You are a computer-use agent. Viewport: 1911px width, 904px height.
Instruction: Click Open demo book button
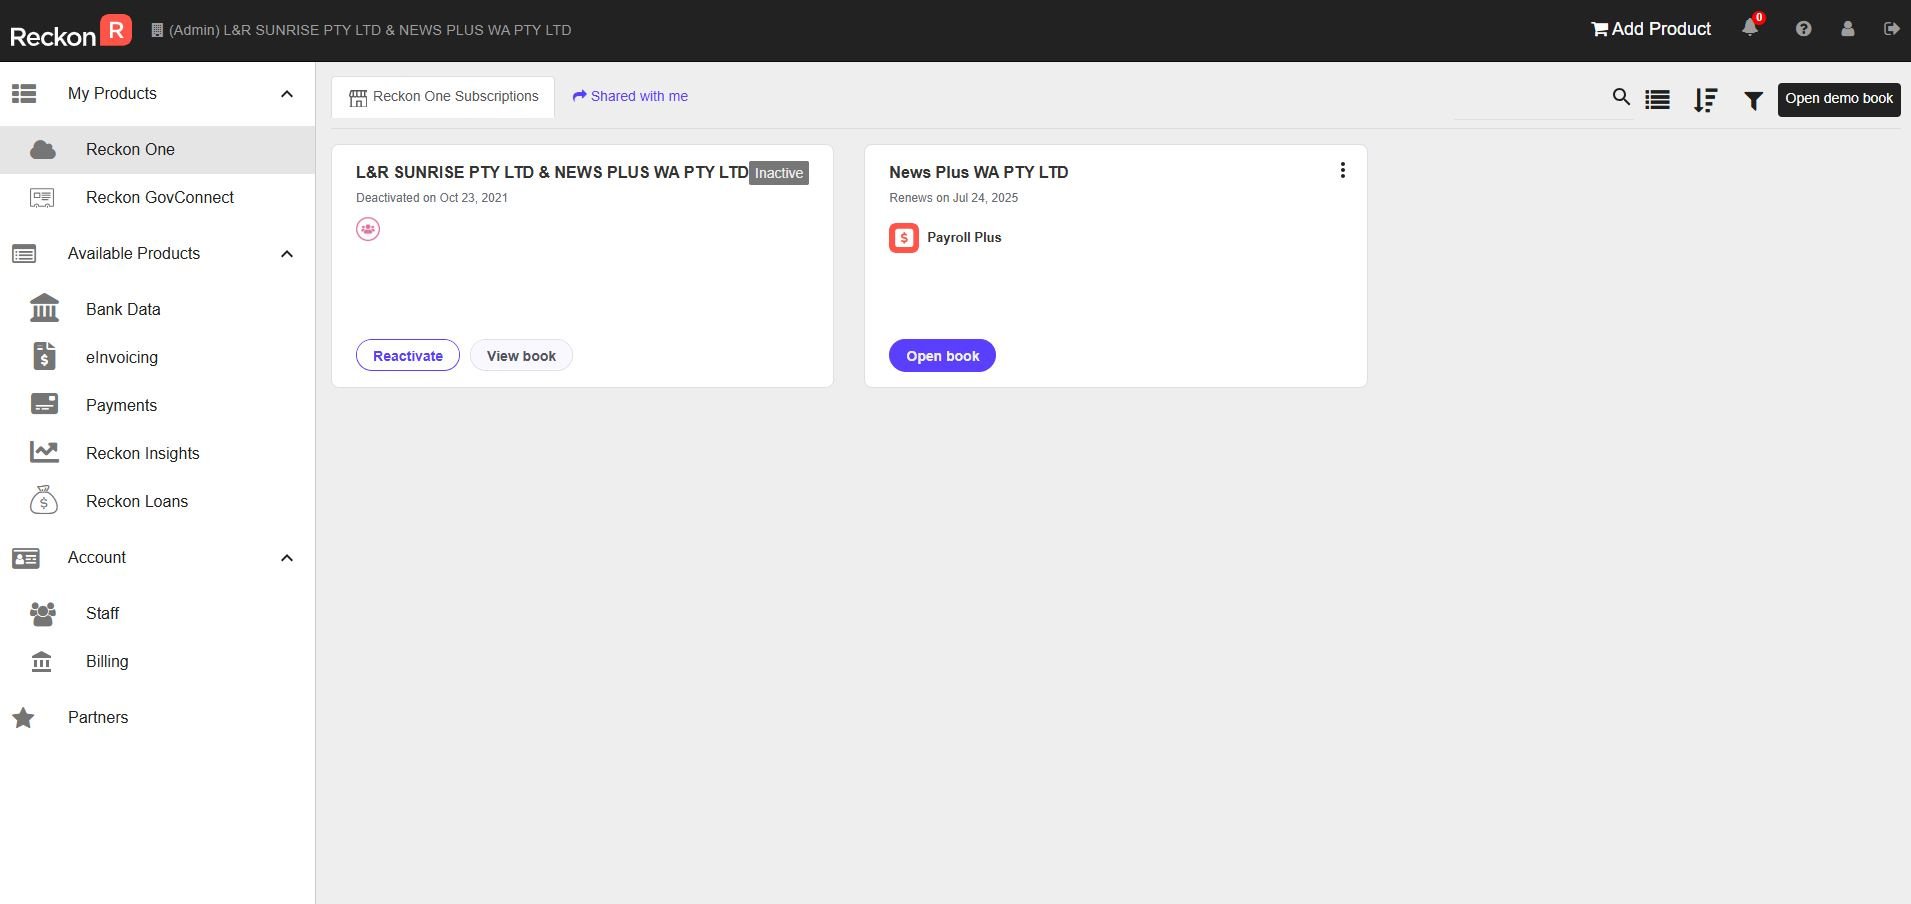click(x=1839, y=99)
